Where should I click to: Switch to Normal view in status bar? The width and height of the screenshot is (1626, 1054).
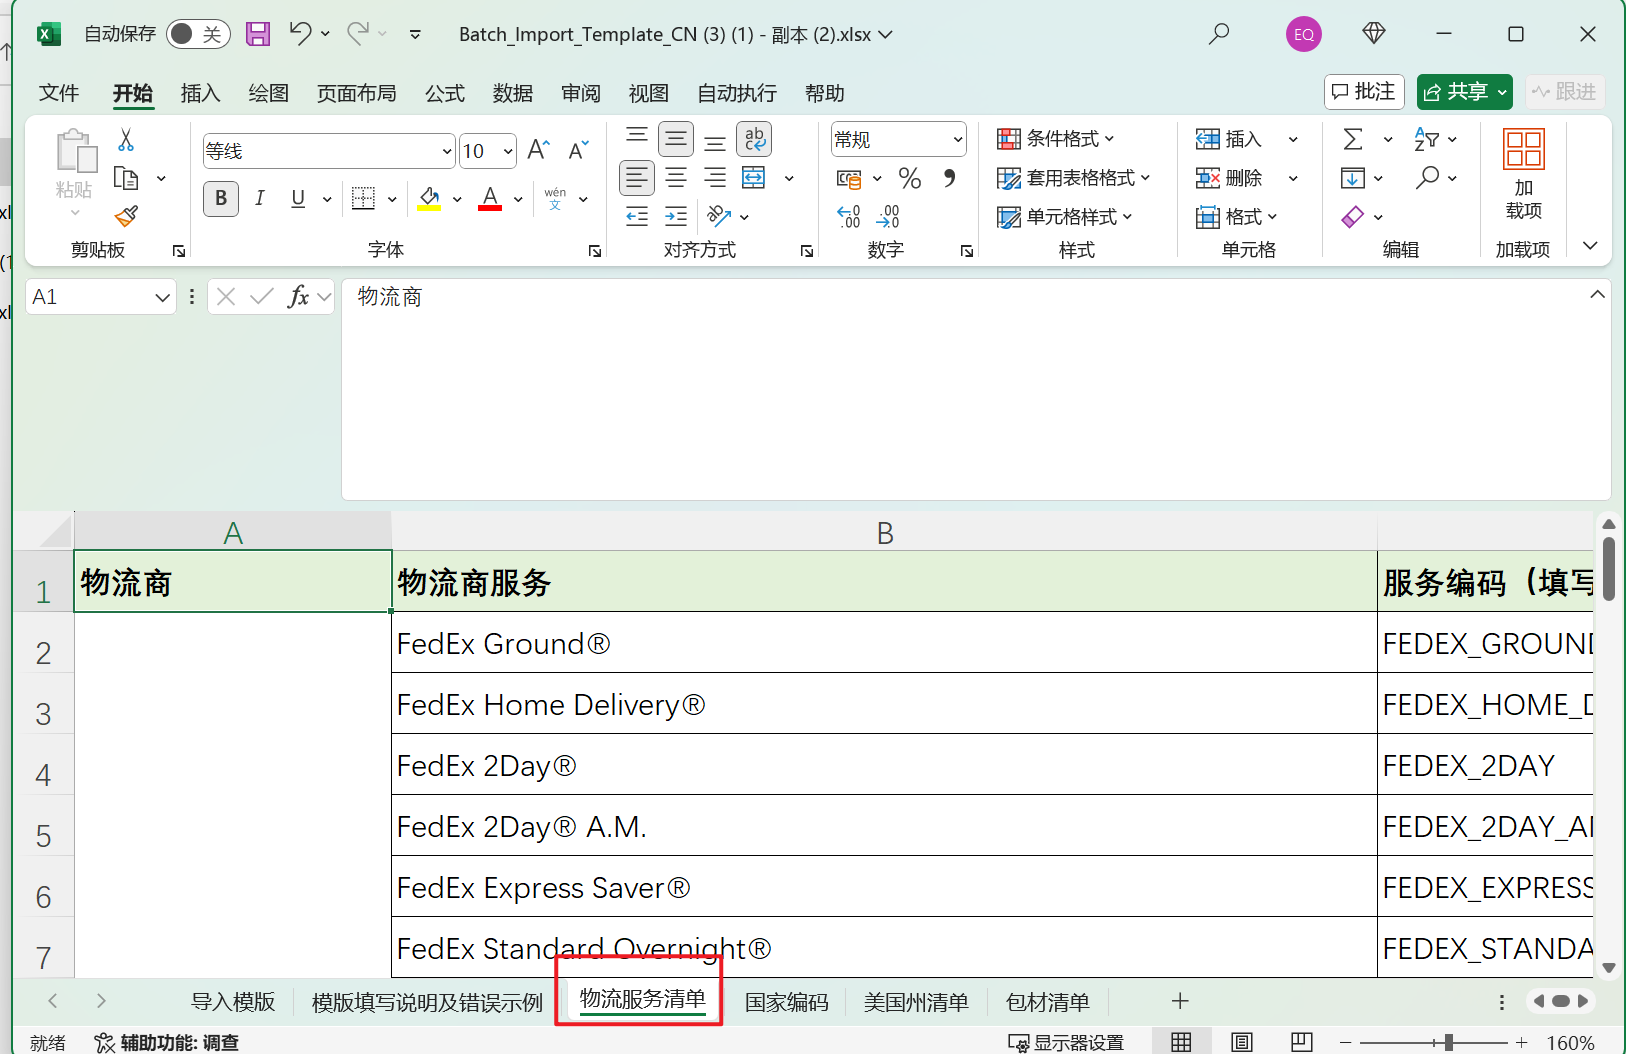coord(1181,1042)
